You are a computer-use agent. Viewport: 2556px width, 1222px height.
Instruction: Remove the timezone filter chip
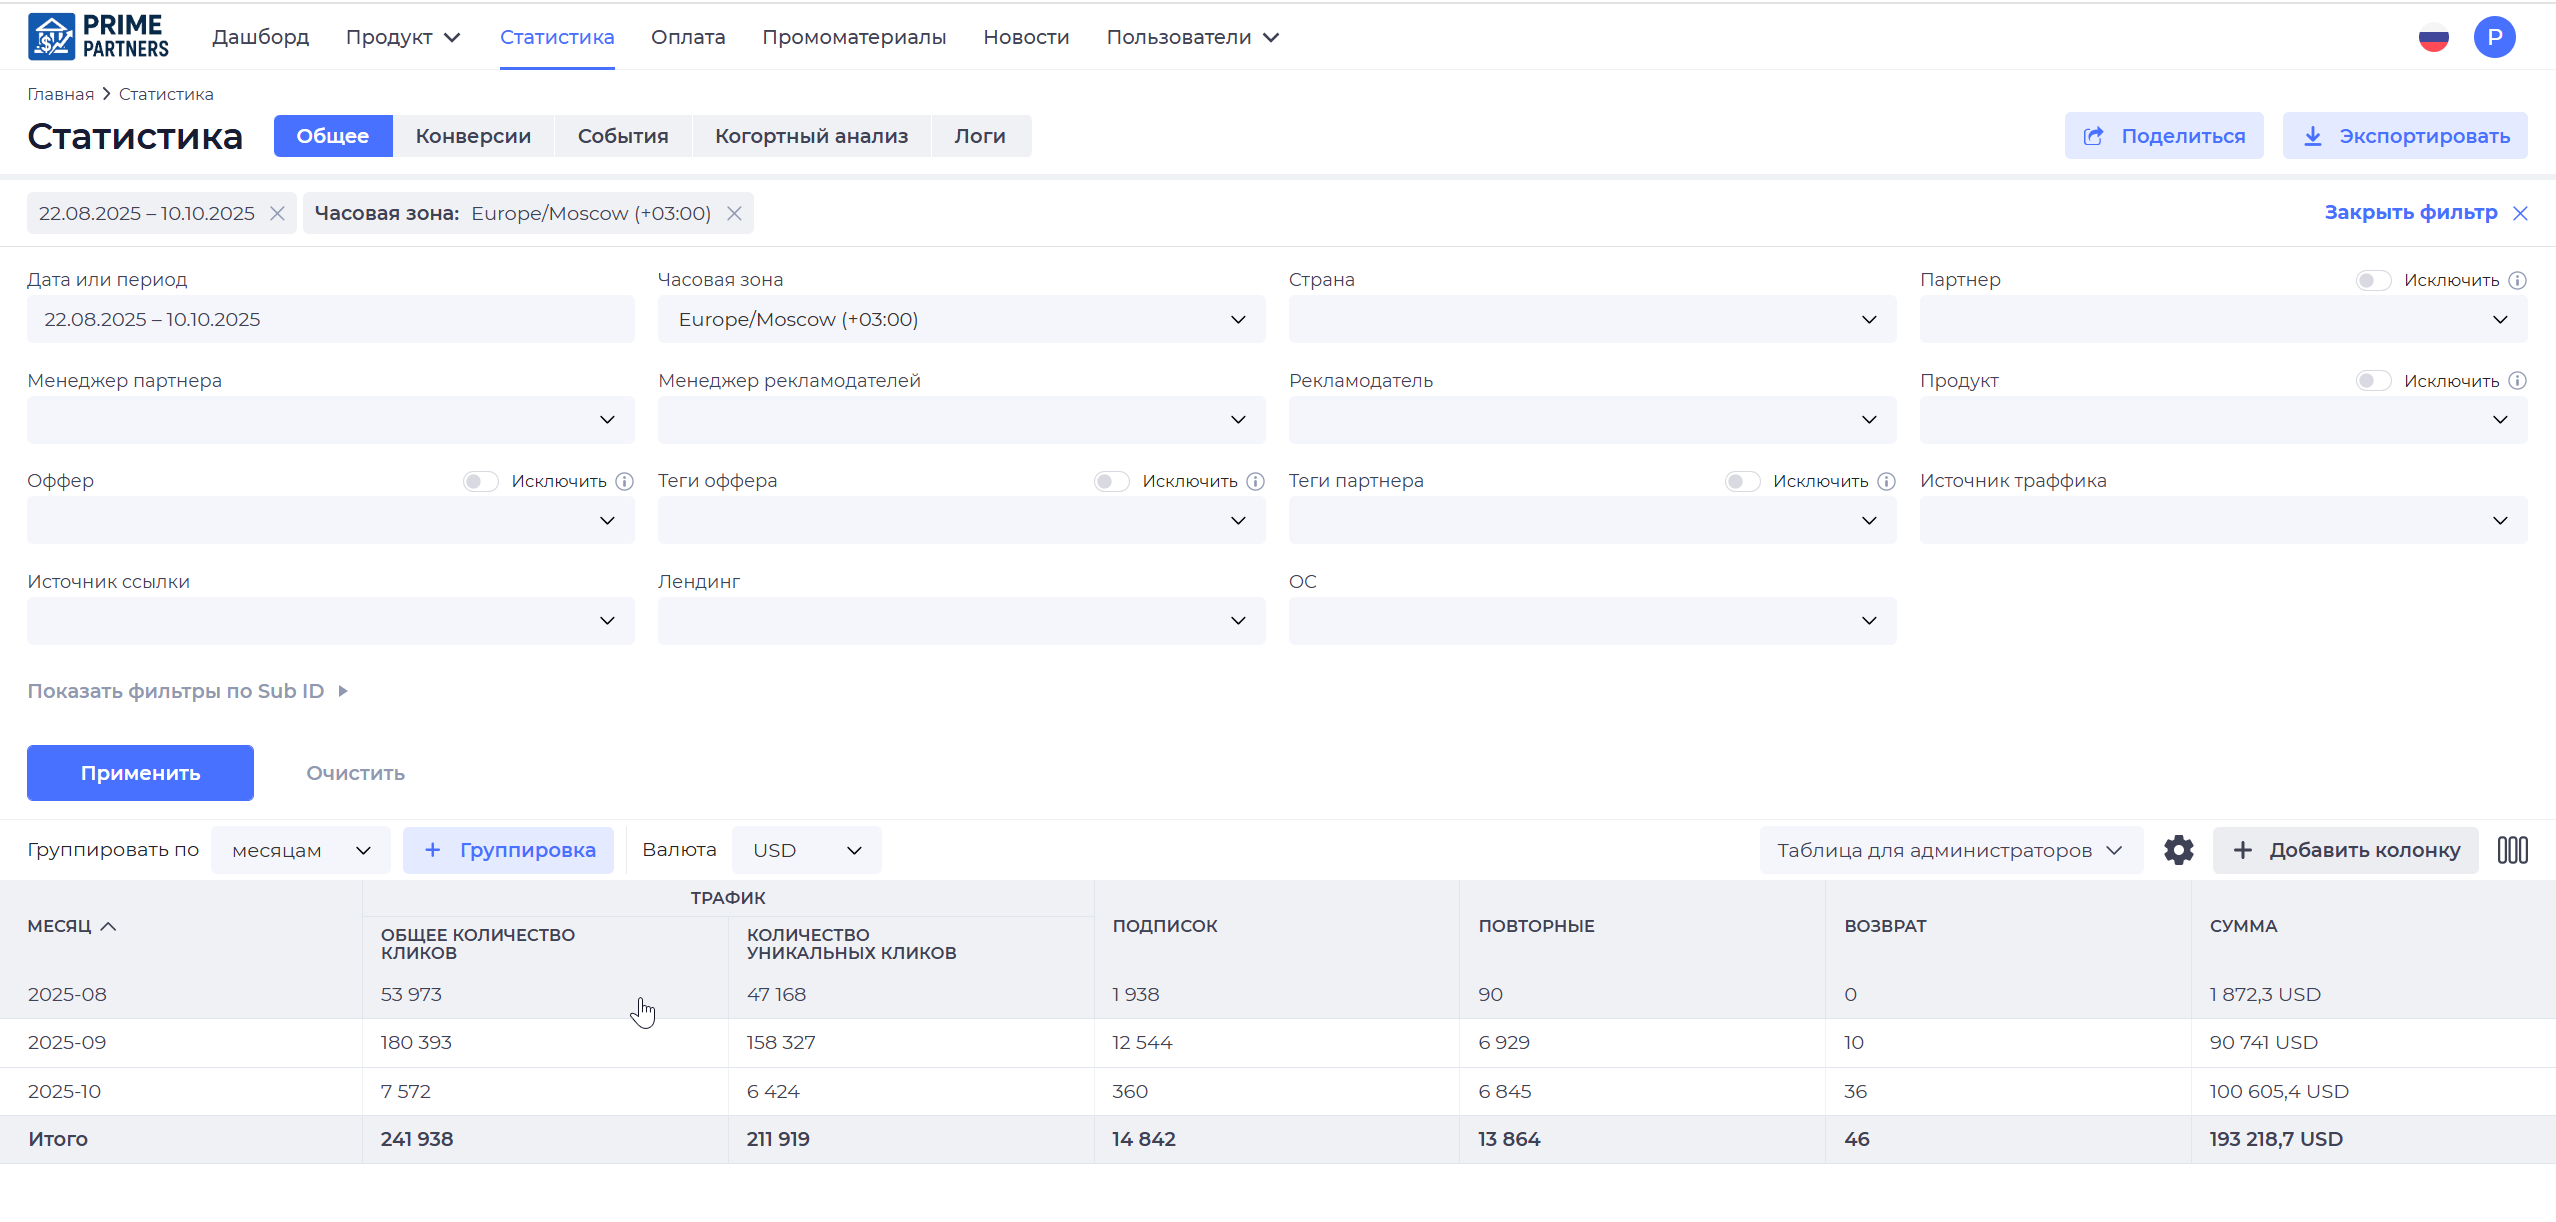coord(734,213)
